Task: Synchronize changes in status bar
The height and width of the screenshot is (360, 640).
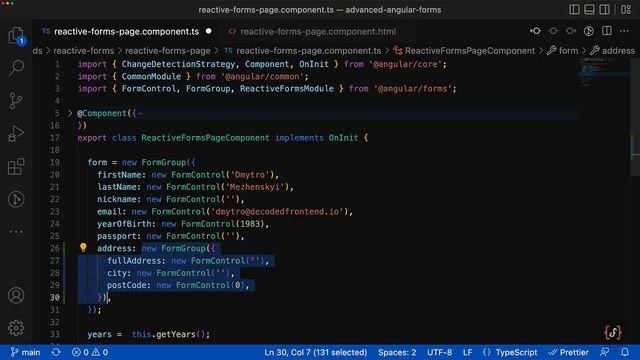Action: point(56,352)
